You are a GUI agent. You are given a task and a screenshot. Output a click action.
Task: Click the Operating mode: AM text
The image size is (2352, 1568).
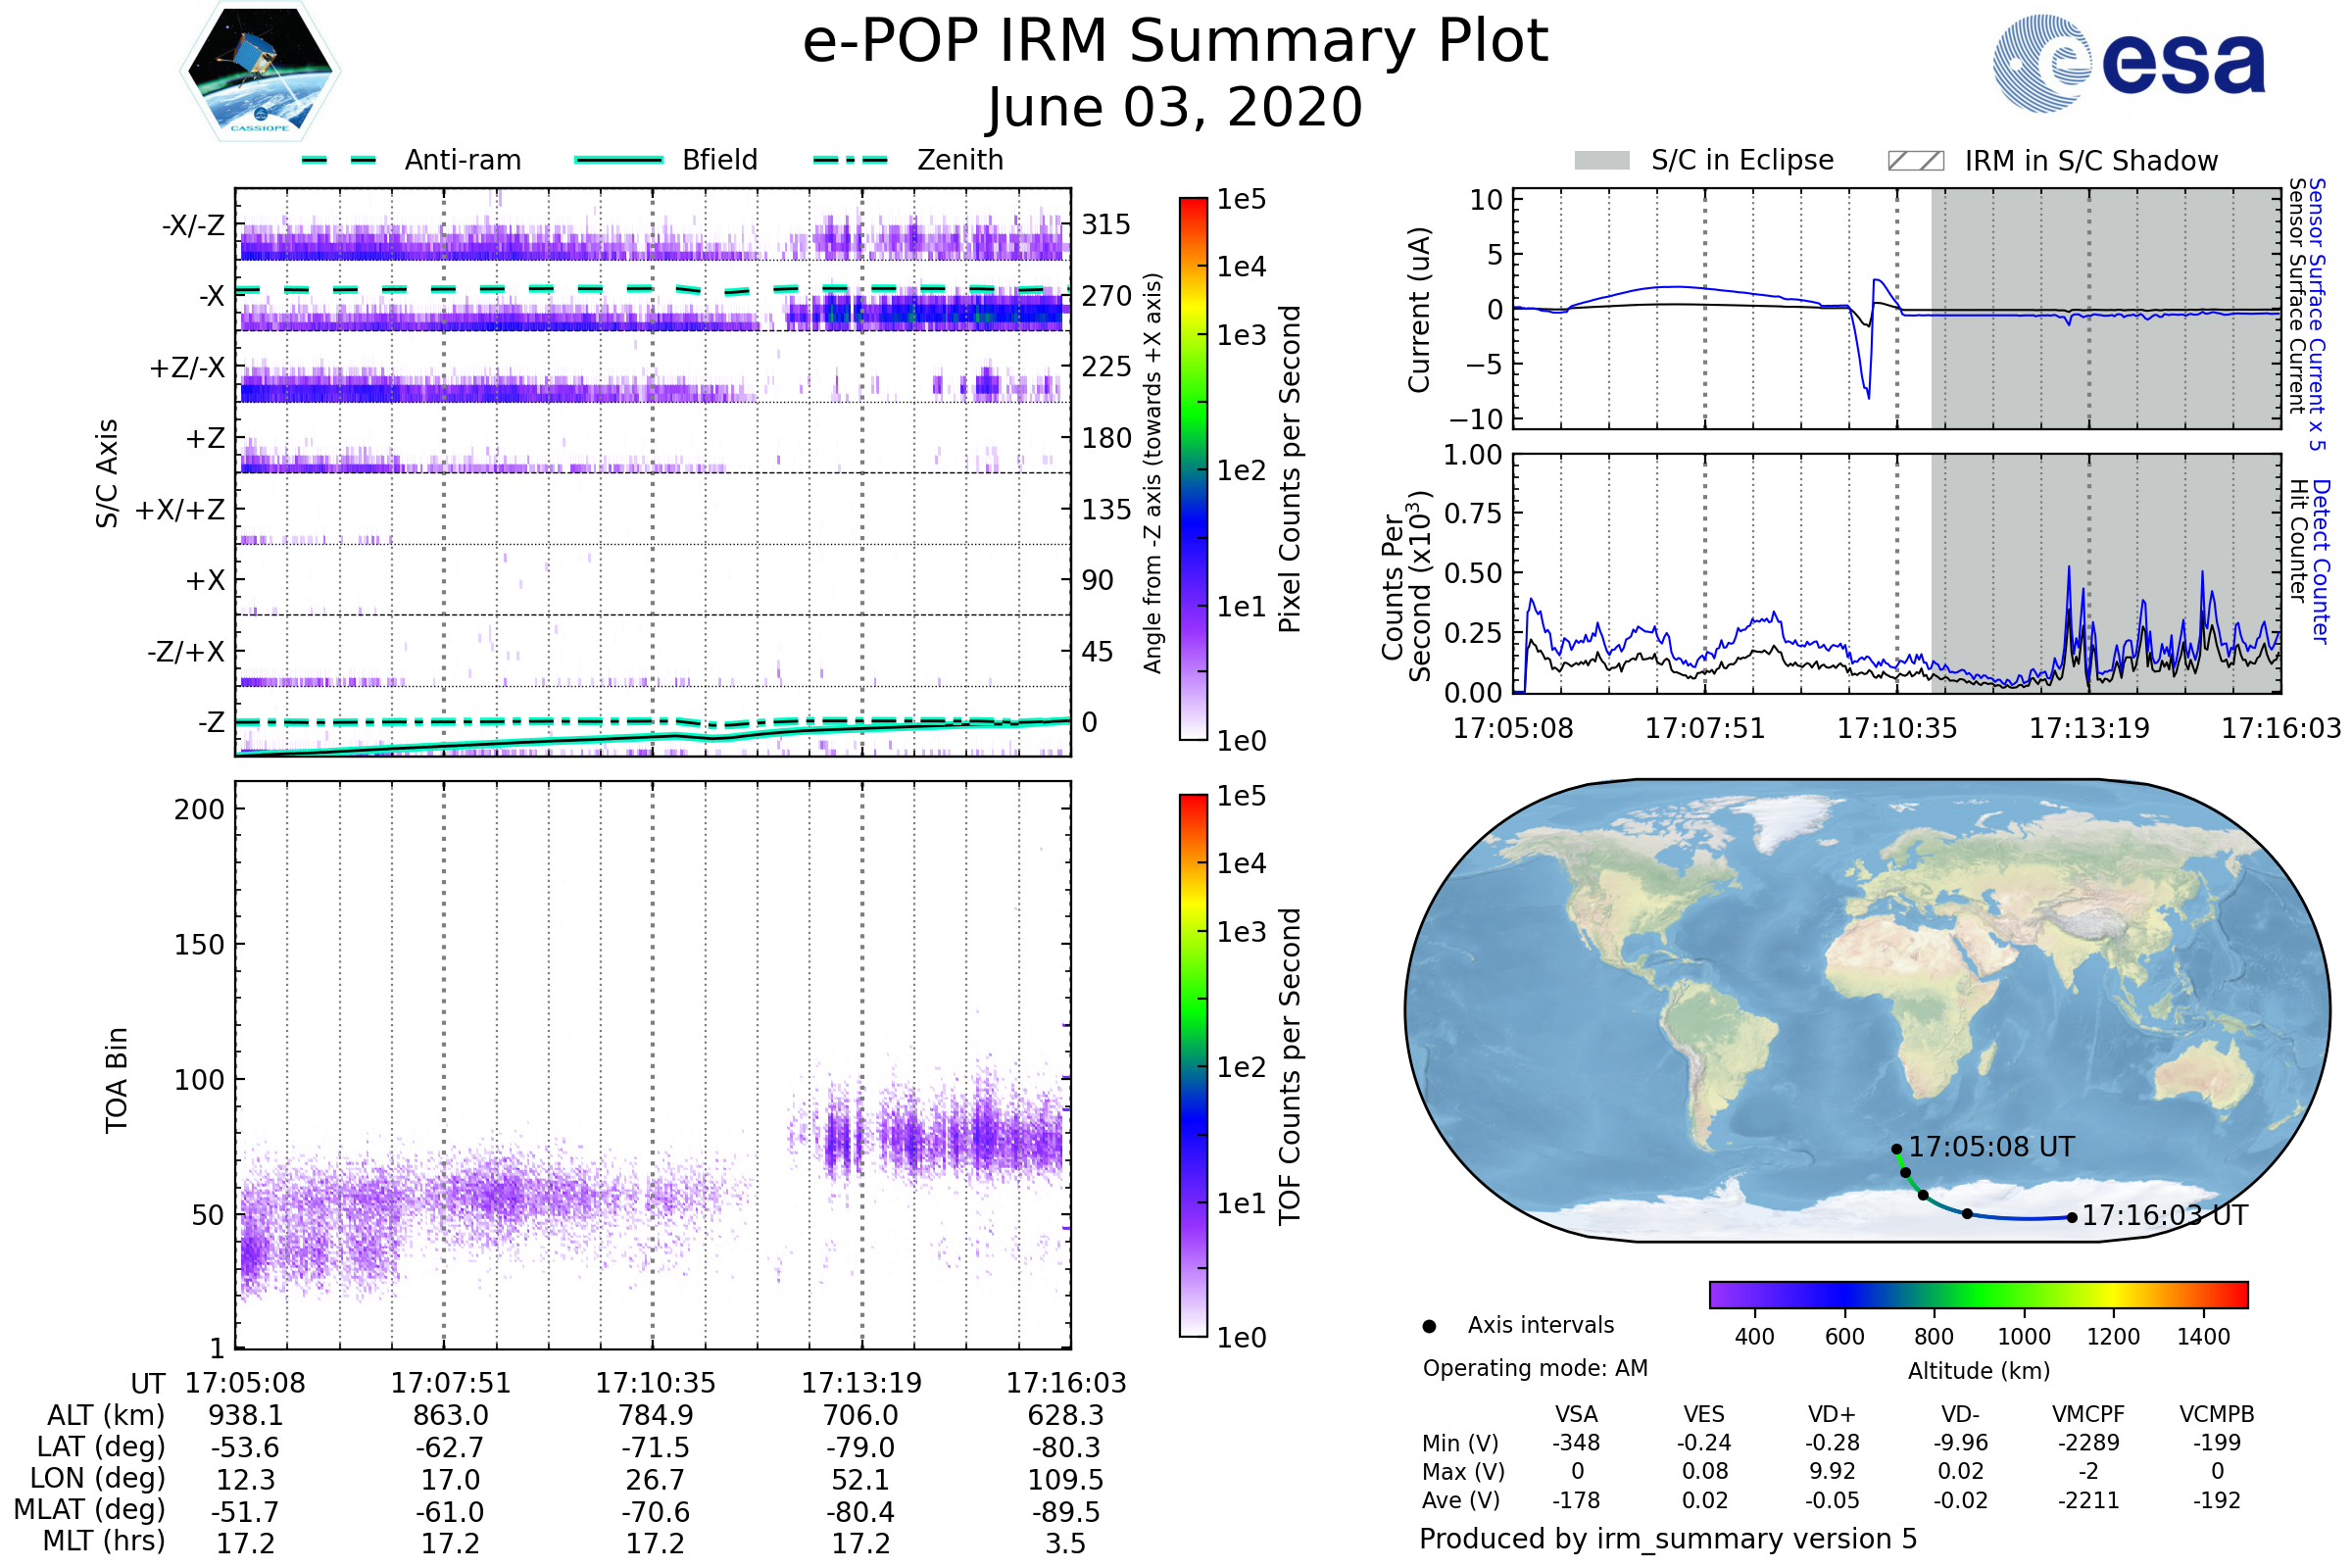point(1535,1368)
